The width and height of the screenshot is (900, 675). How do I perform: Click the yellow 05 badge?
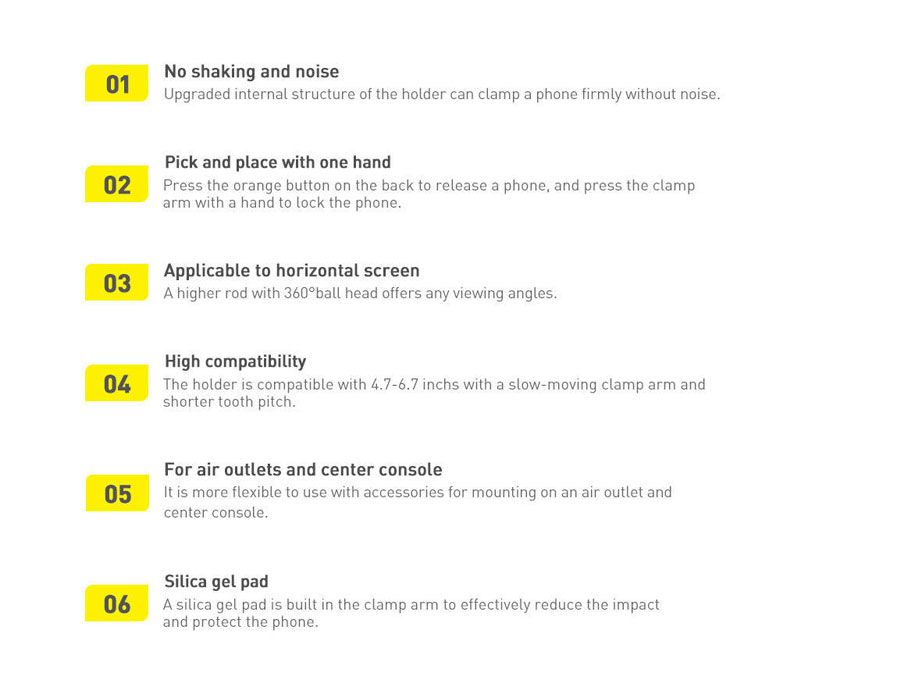coord(117,493)
